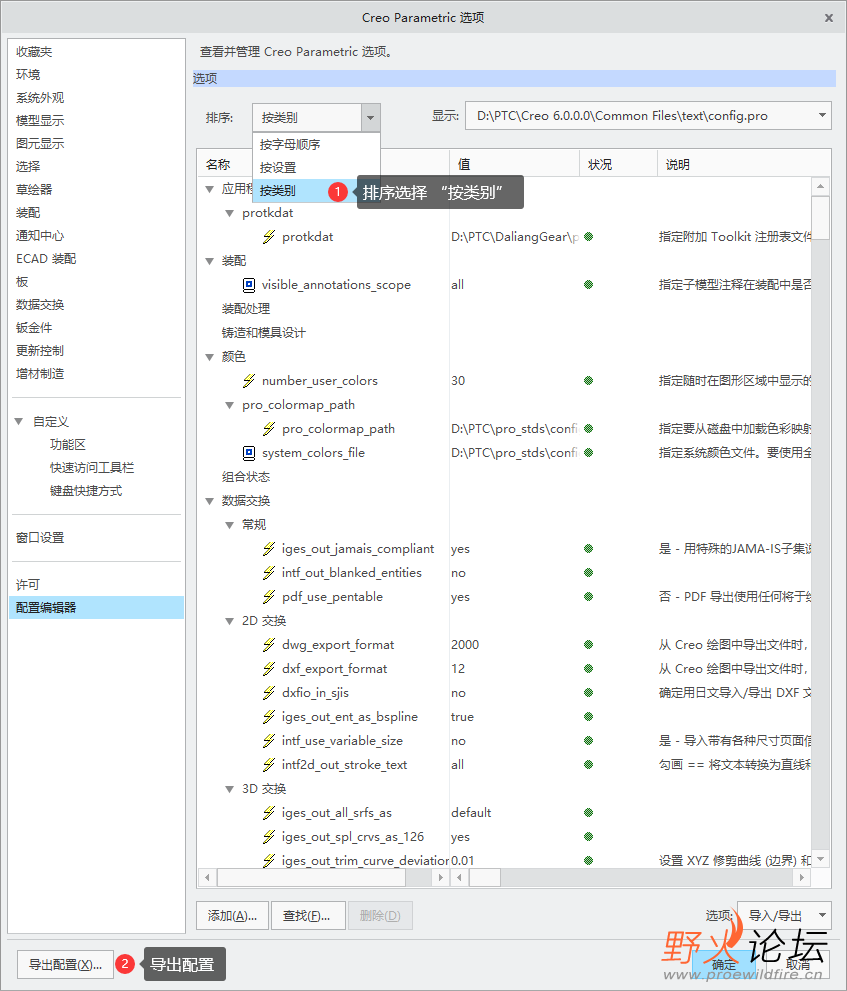This screenshot has height=991, width=847.
Task: Click green status dot of visible_annotations_scope
Action: coord(588,284)
